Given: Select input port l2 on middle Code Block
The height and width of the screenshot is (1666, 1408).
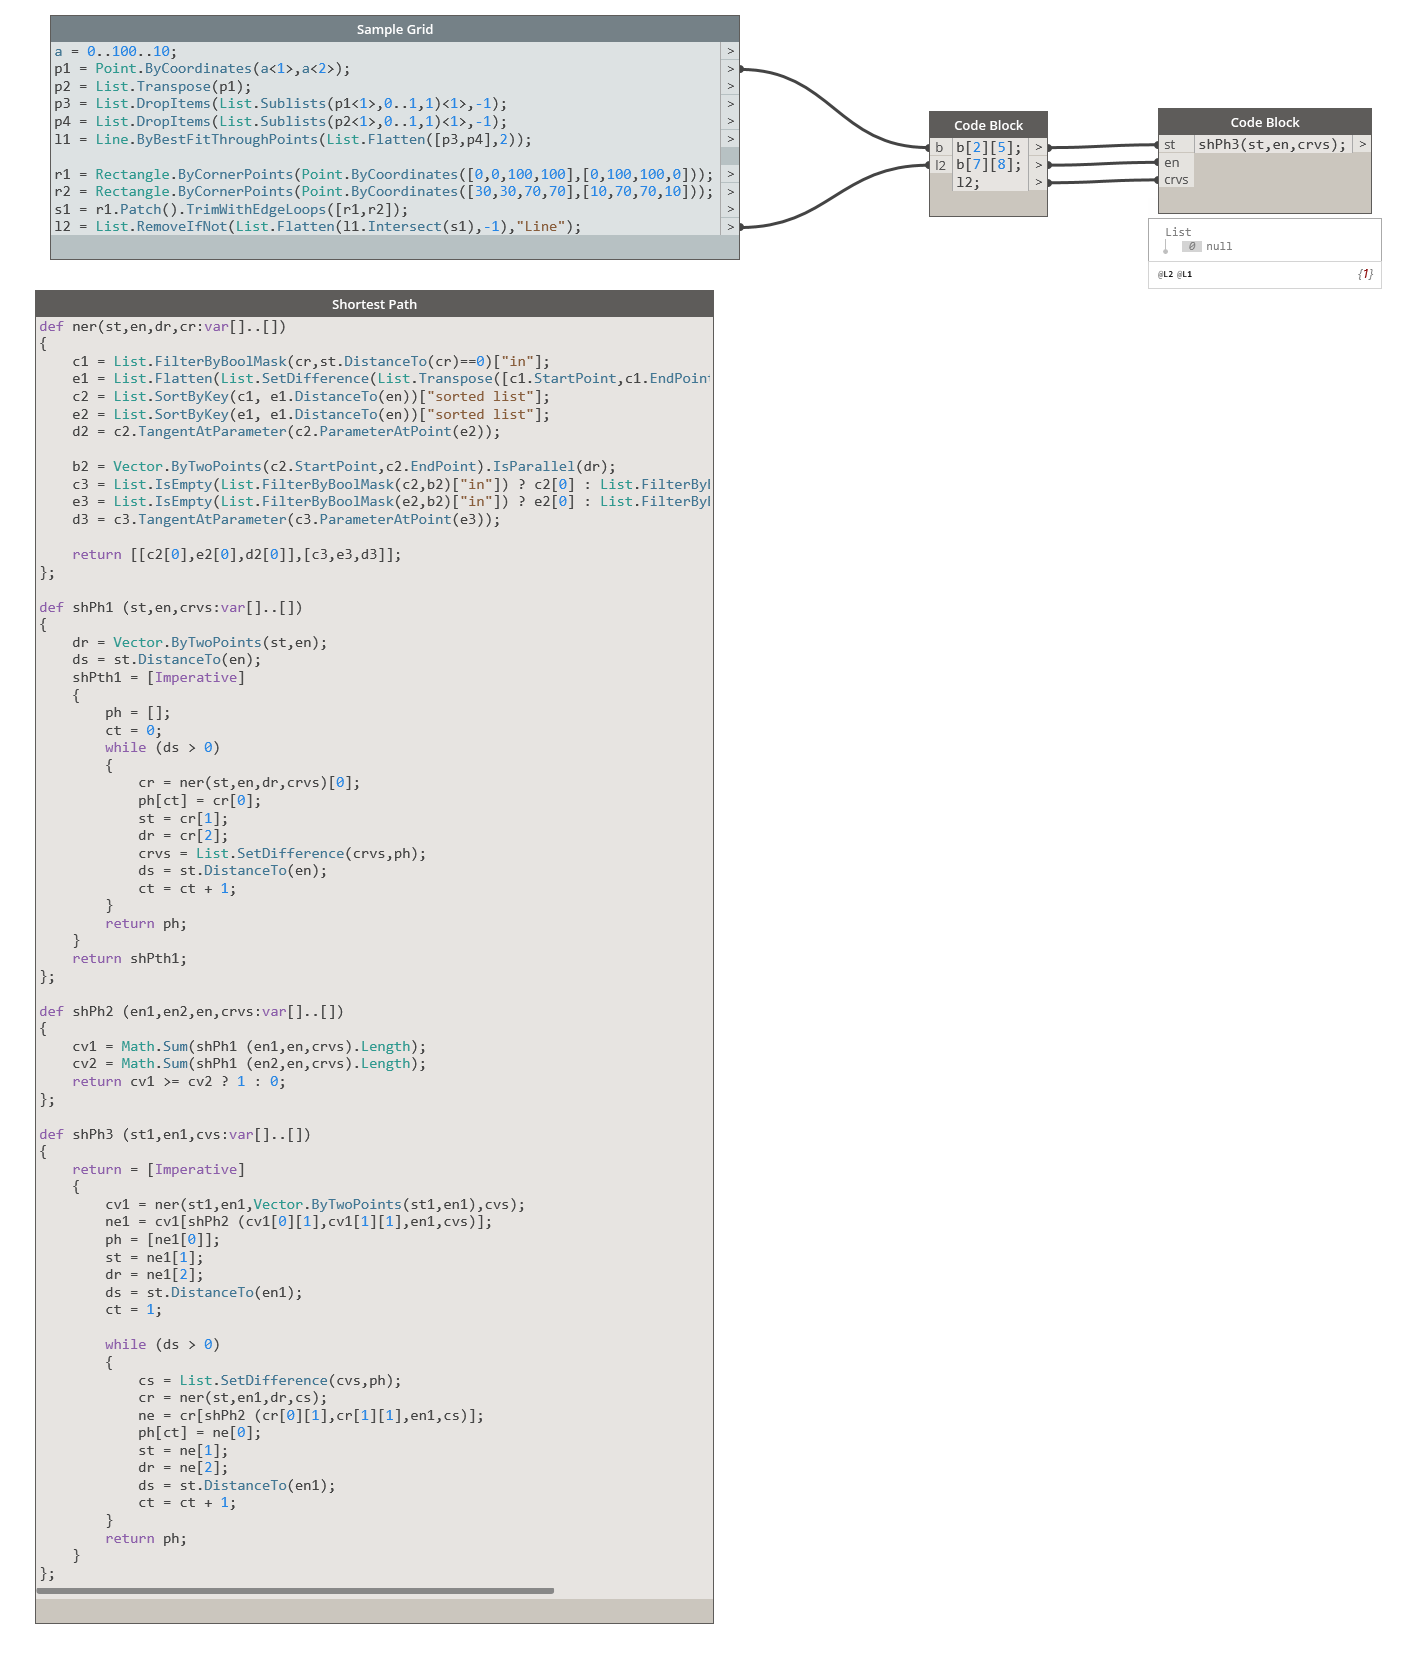Looking at the screenshot, I should [x=940, y=165].
